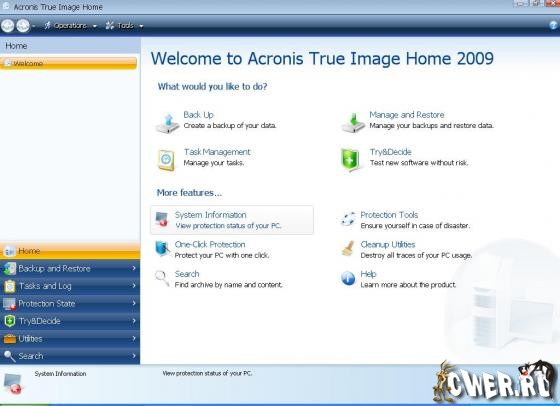The width and height of the screenshot is (560, 406).
Task: Click the System Information monitor icon
Action: [162, 219]
